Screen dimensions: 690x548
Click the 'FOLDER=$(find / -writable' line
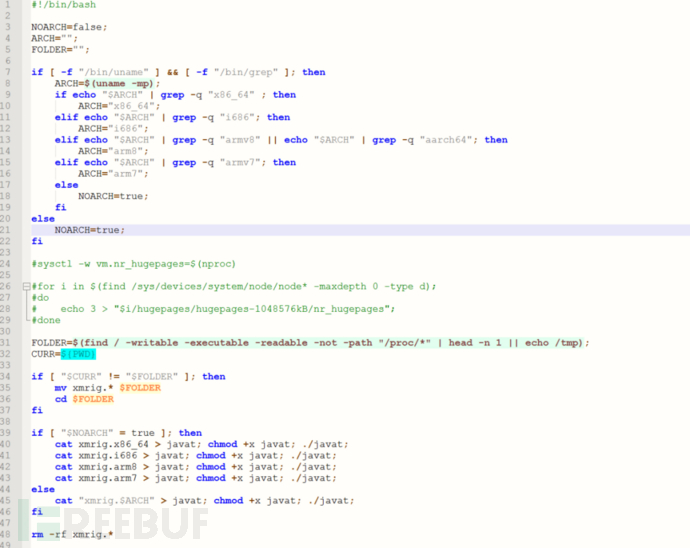point(310,343)
